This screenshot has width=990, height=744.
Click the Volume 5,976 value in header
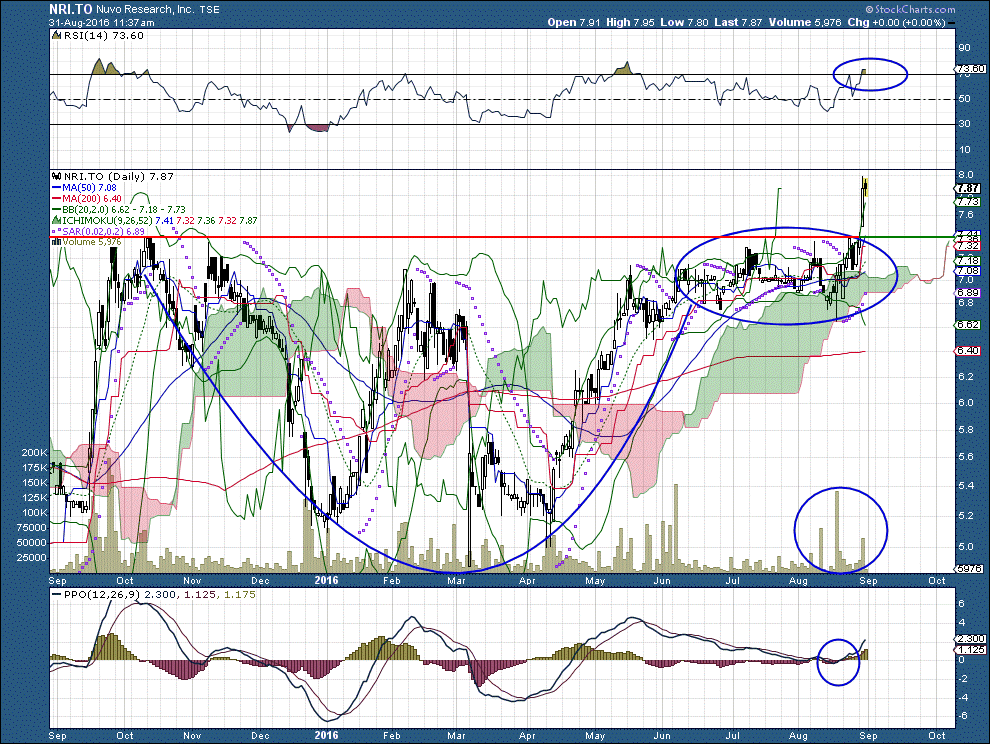(x=805, y=22)
